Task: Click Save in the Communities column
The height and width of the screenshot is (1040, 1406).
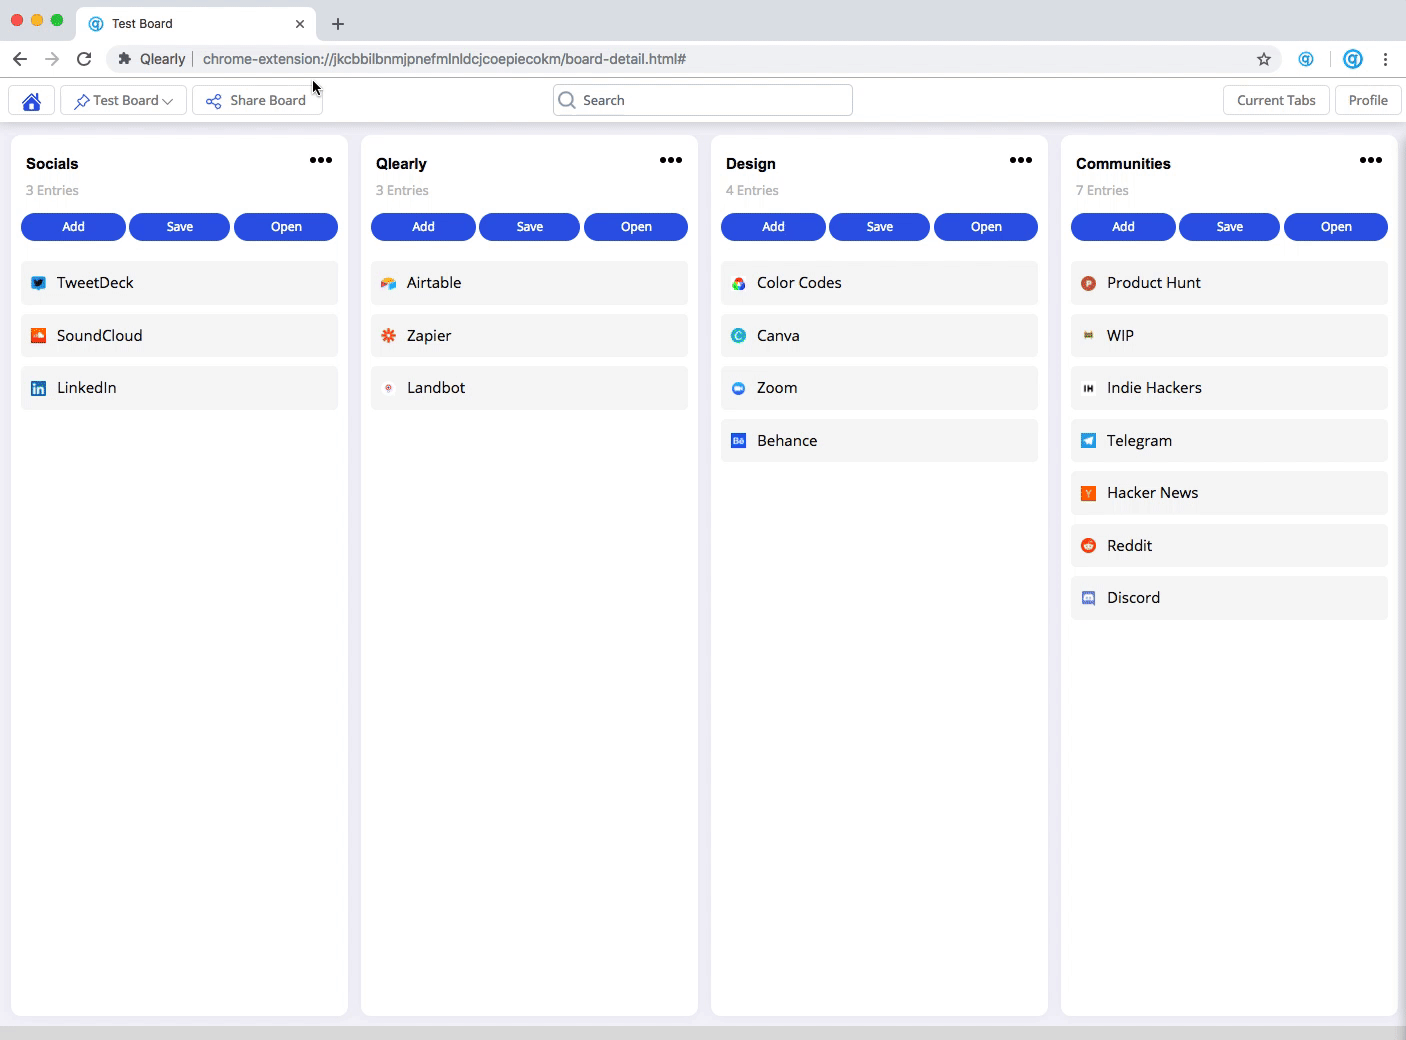Action: [x=1230, y=227]
